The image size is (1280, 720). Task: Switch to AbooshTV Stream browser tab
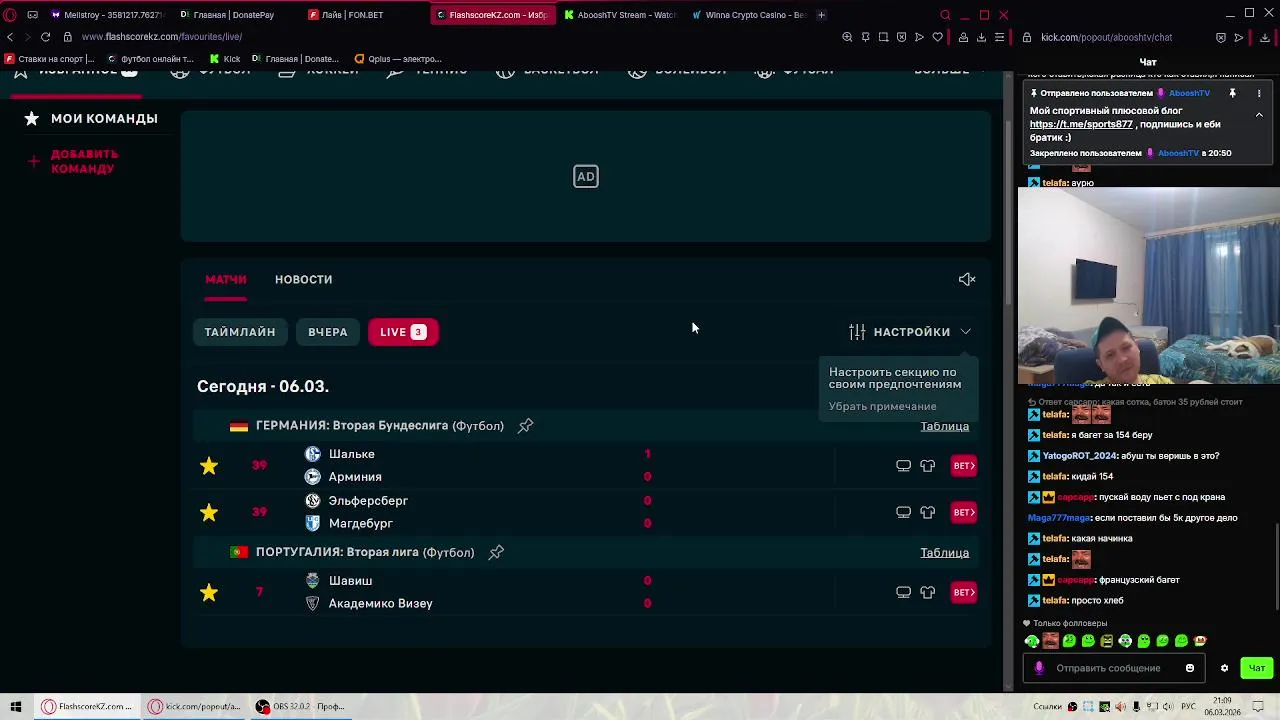620,15
